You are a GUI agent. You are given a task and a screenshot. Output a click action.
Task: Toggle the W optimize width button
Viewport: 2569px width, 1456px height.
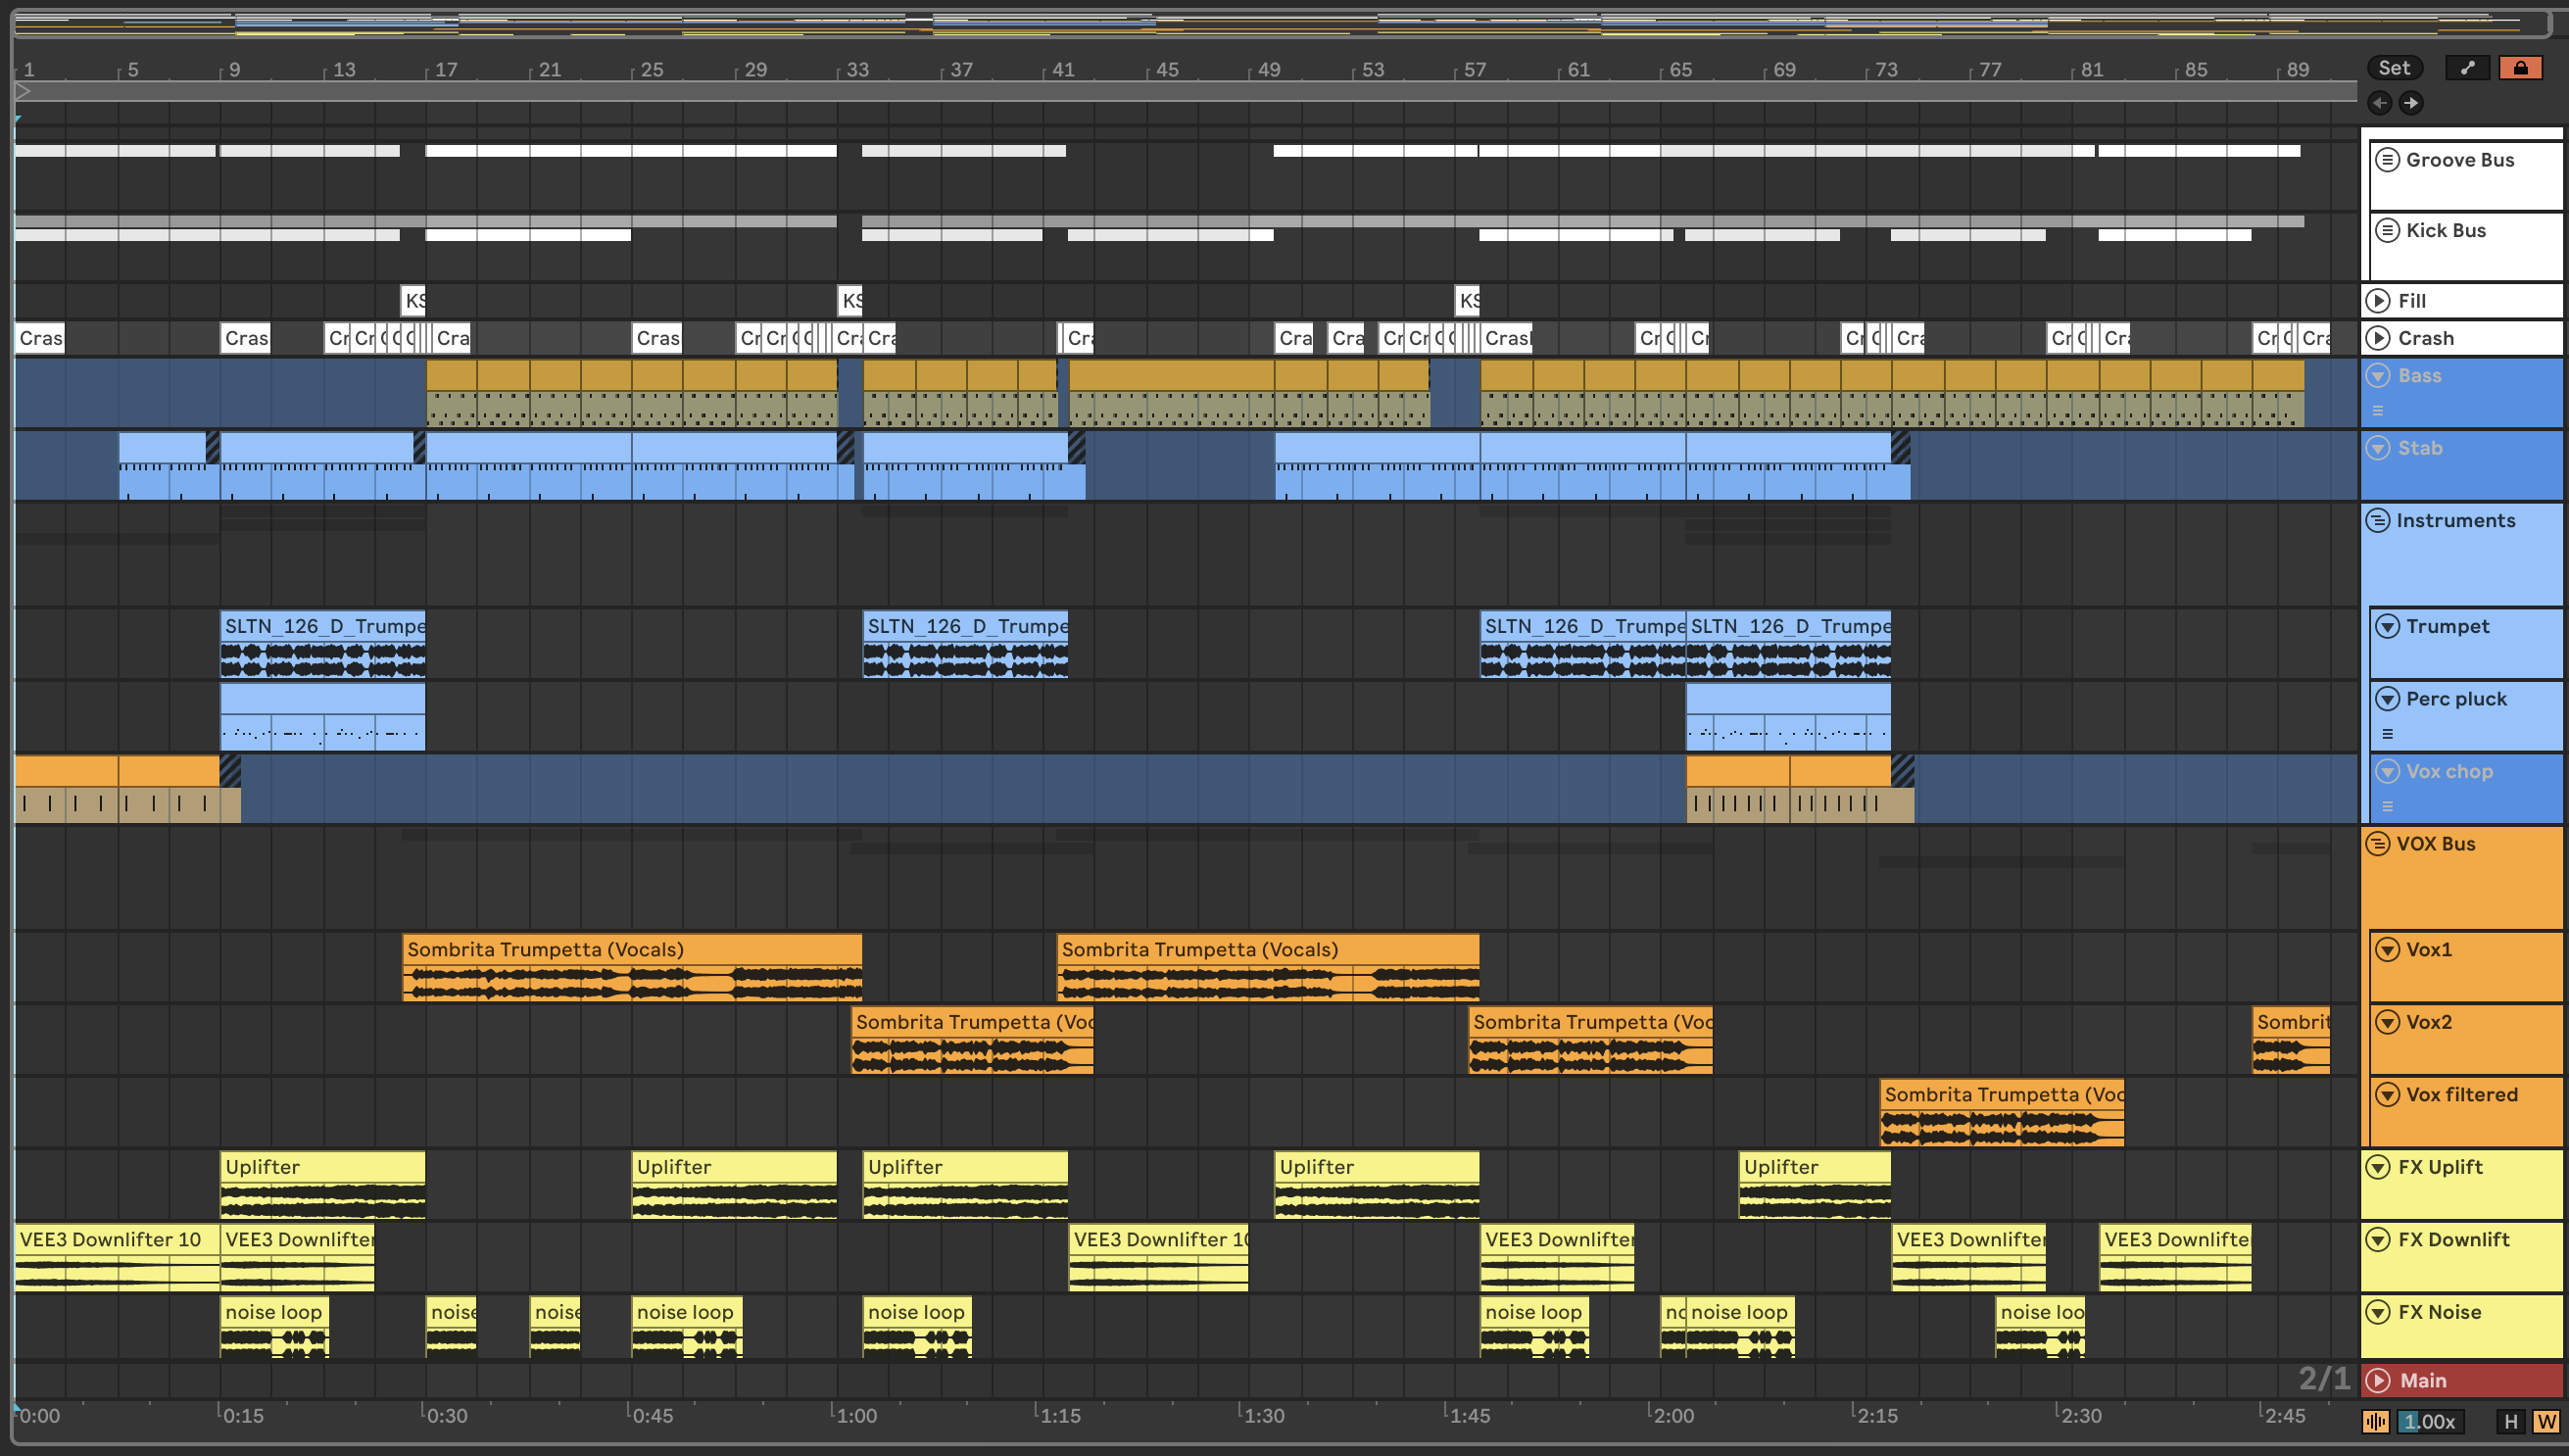click(x=2546, y=1422)
